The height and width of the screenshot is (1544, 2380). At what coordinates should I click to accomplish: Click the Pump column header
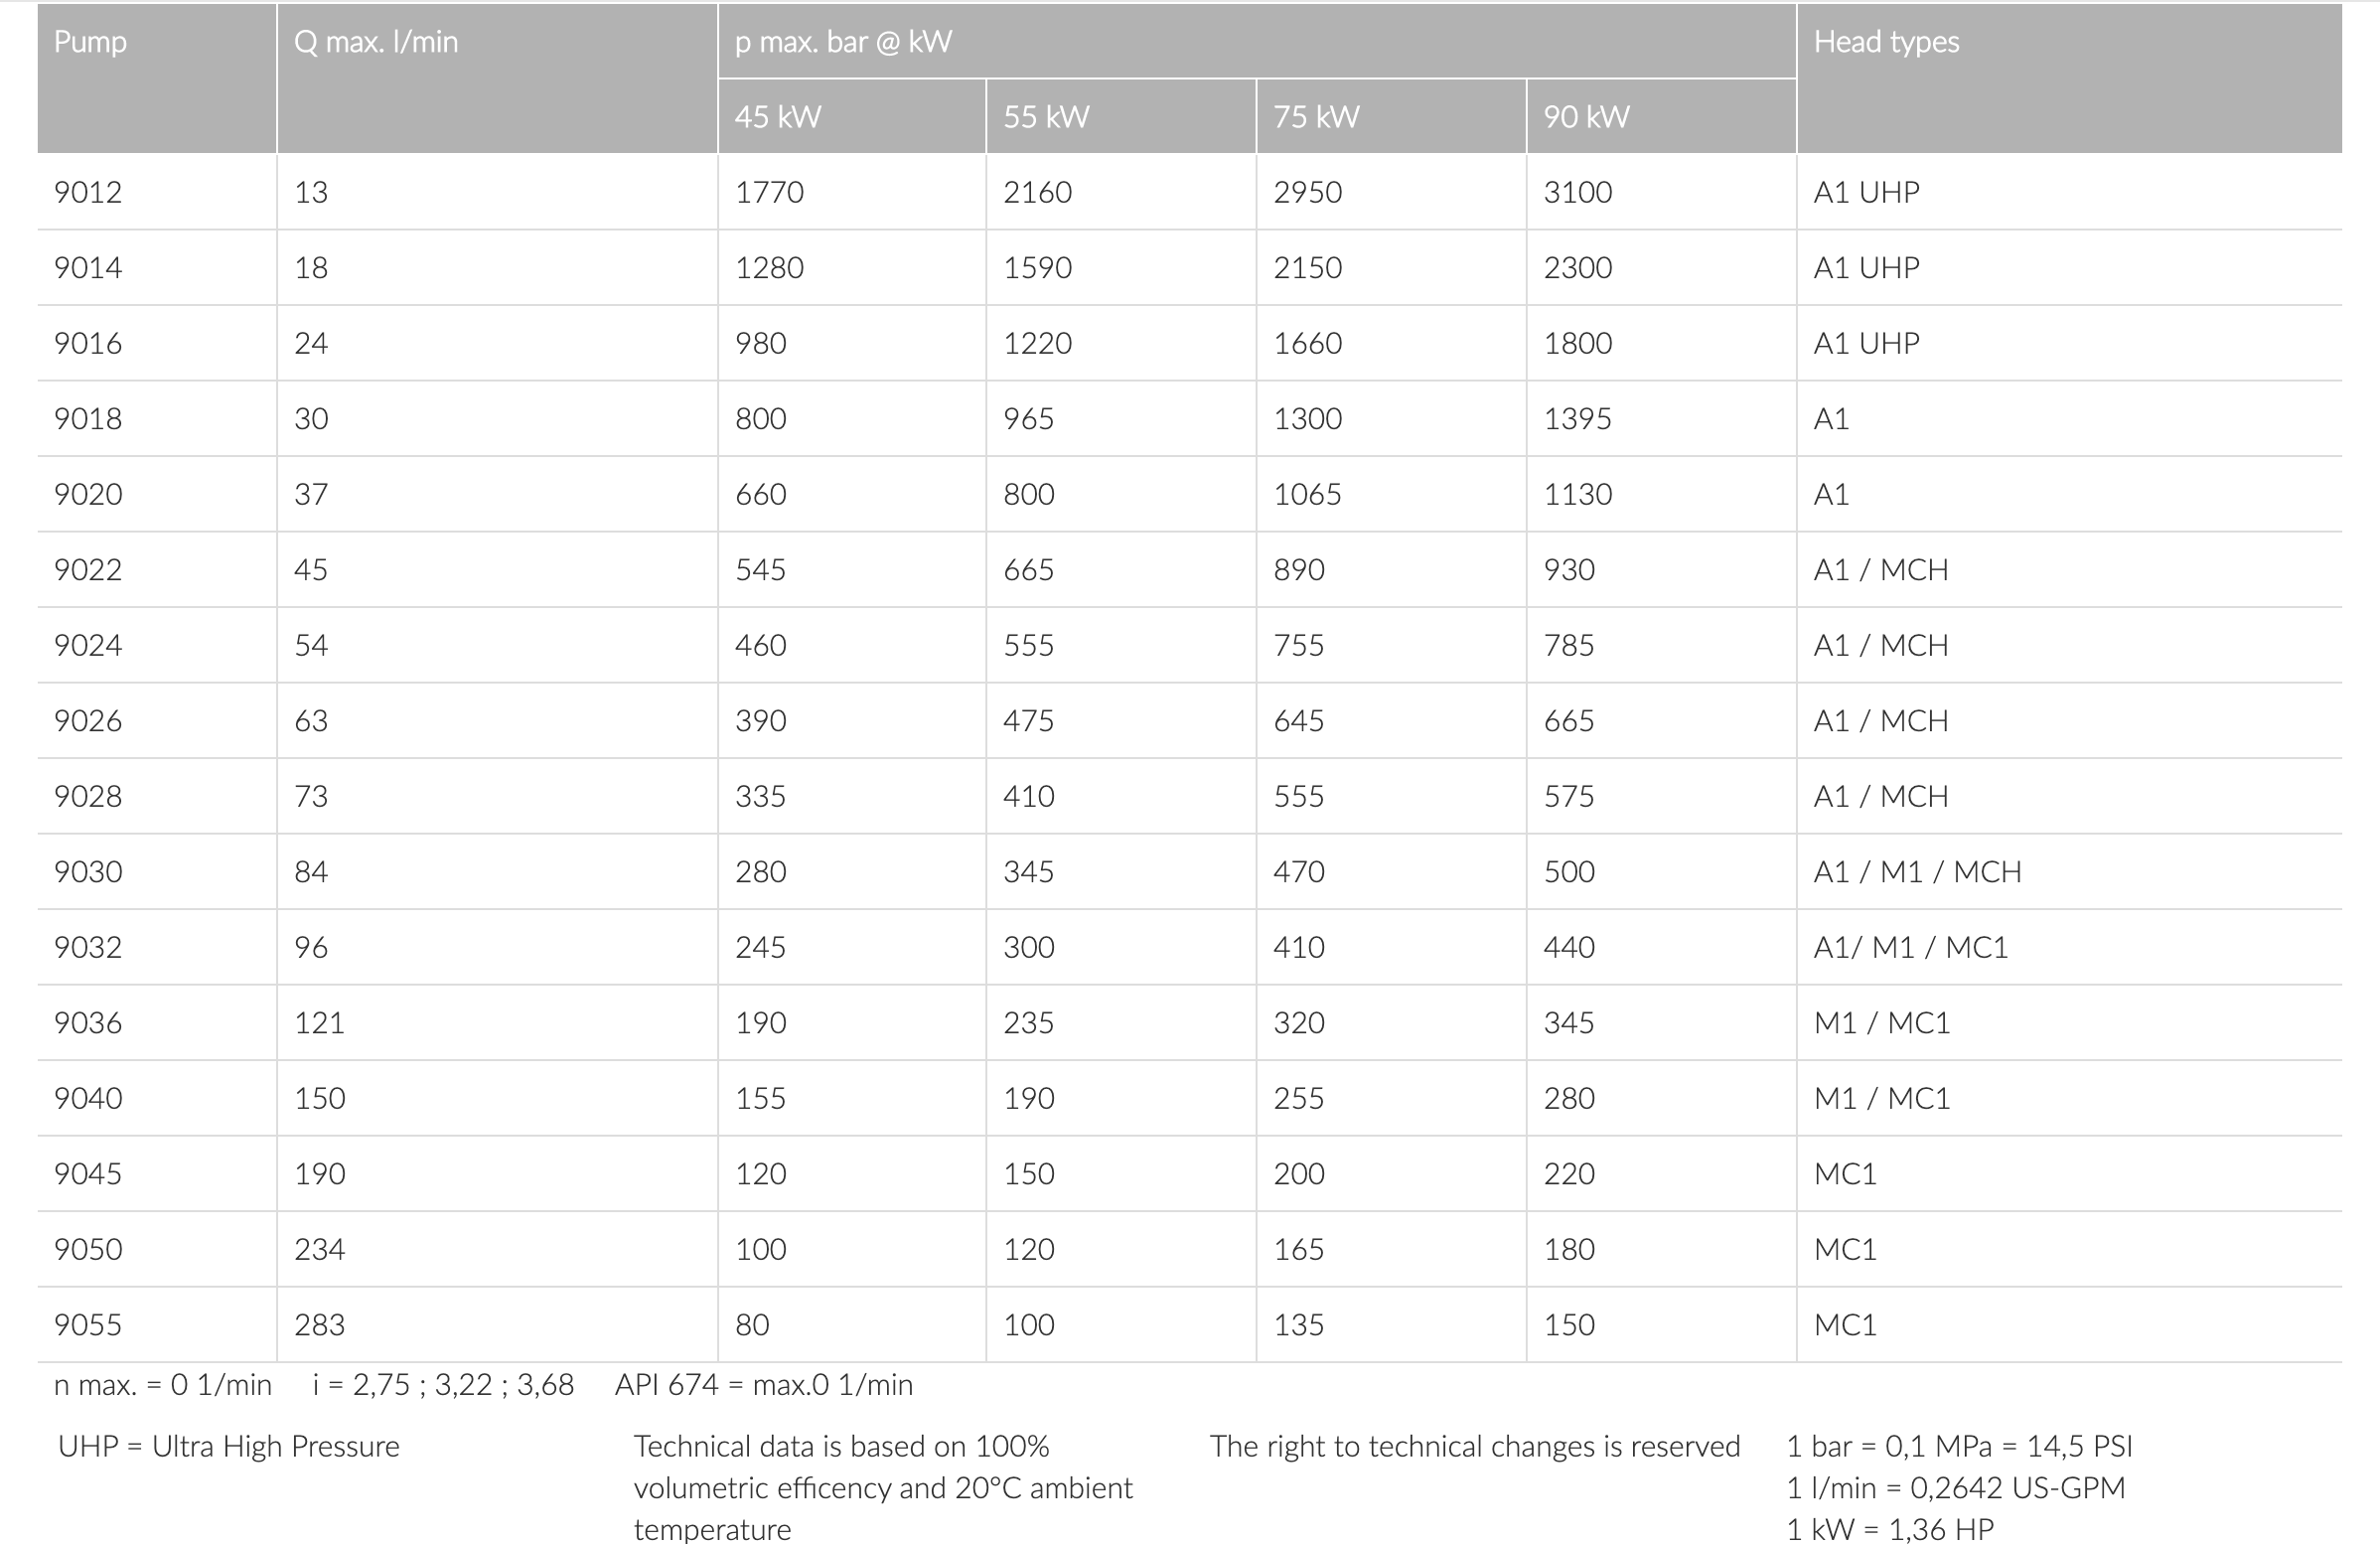pos(90,42)
